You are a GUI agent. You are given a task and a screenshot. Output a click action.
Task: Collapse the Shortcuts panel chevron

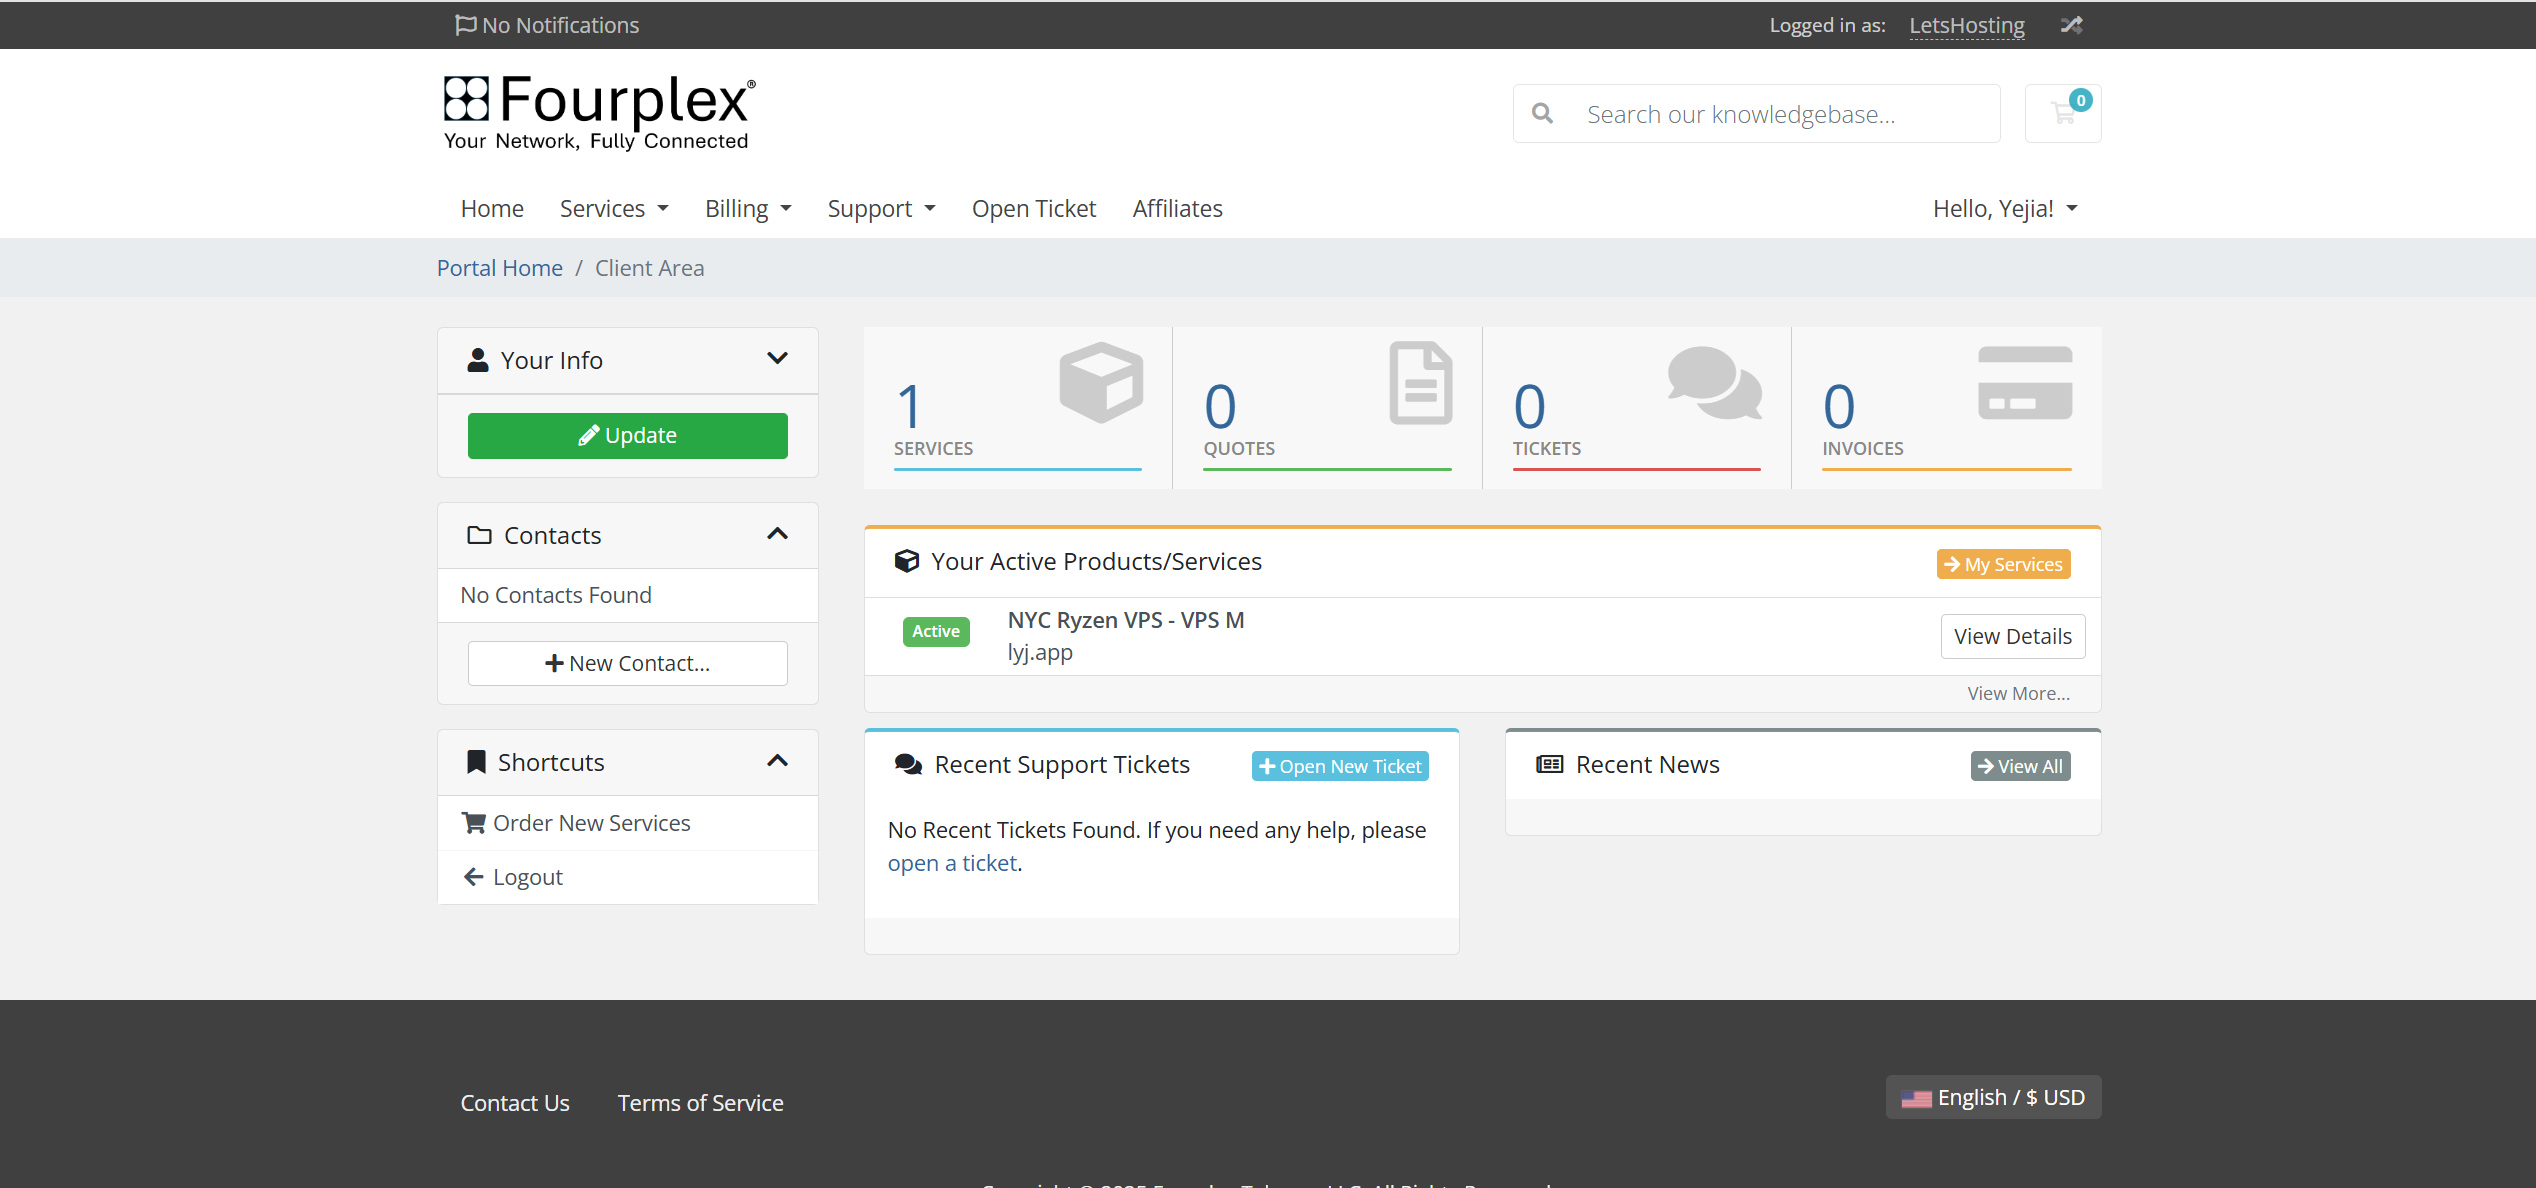coord(777,761)
